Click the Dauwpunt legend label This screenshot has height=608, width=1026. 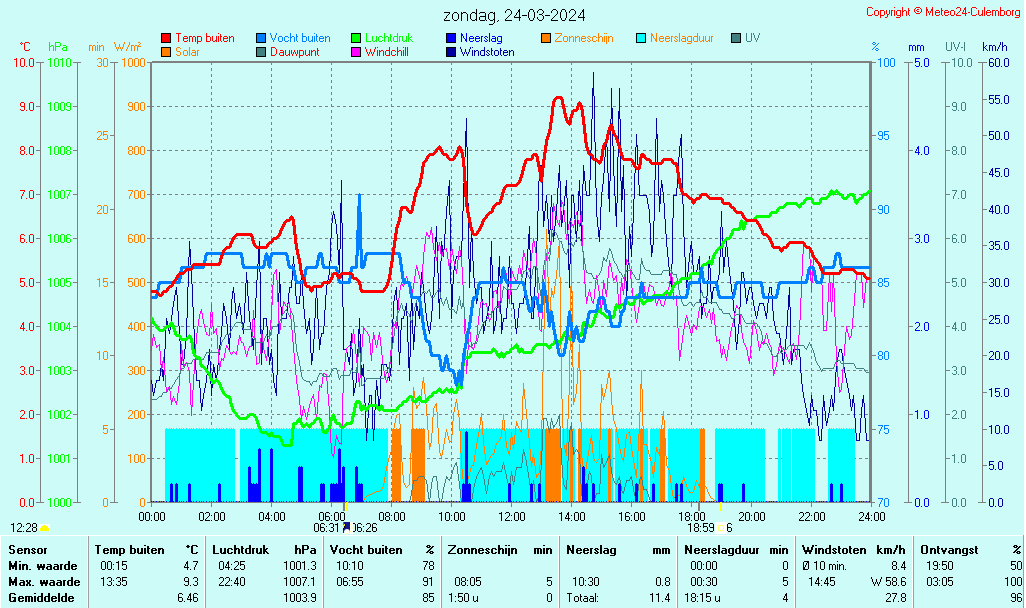[x=294, y=52]
